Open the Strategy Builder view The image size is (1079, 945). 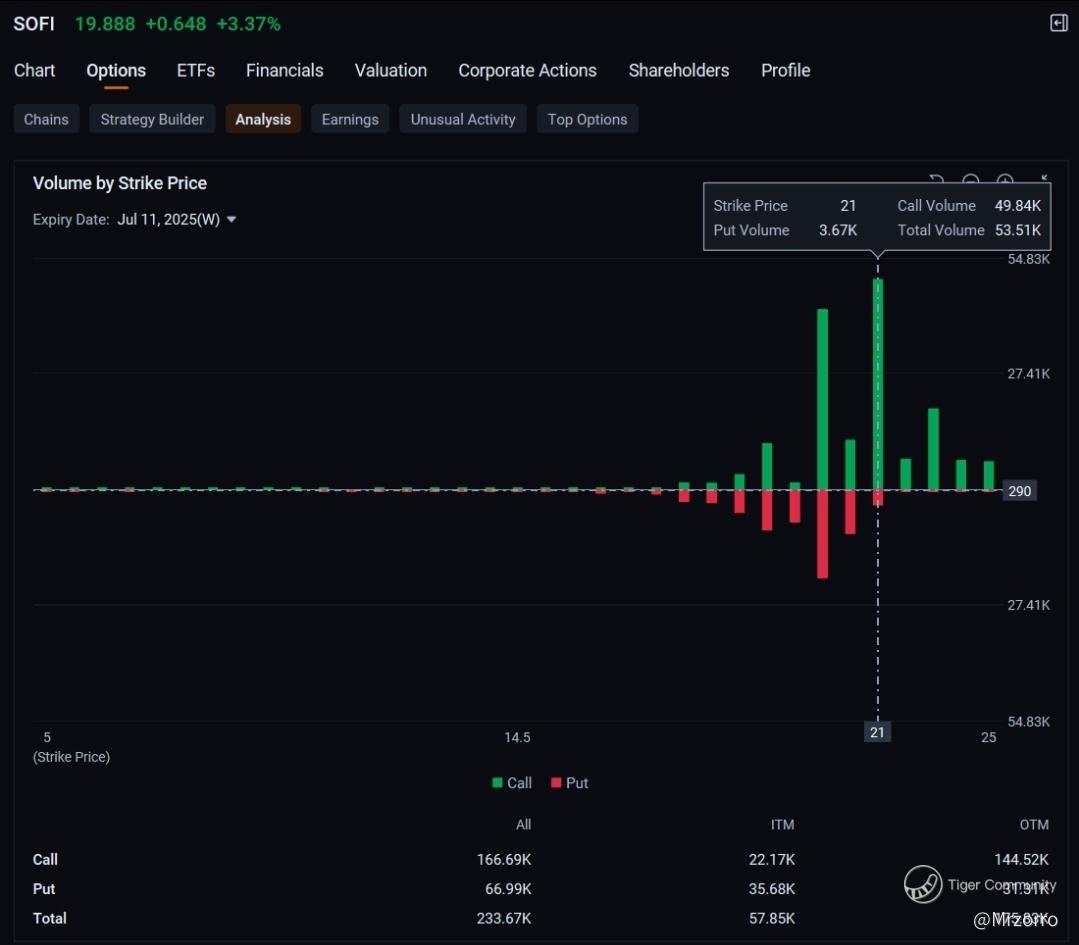pyautogui.click(x=152, y=119)
